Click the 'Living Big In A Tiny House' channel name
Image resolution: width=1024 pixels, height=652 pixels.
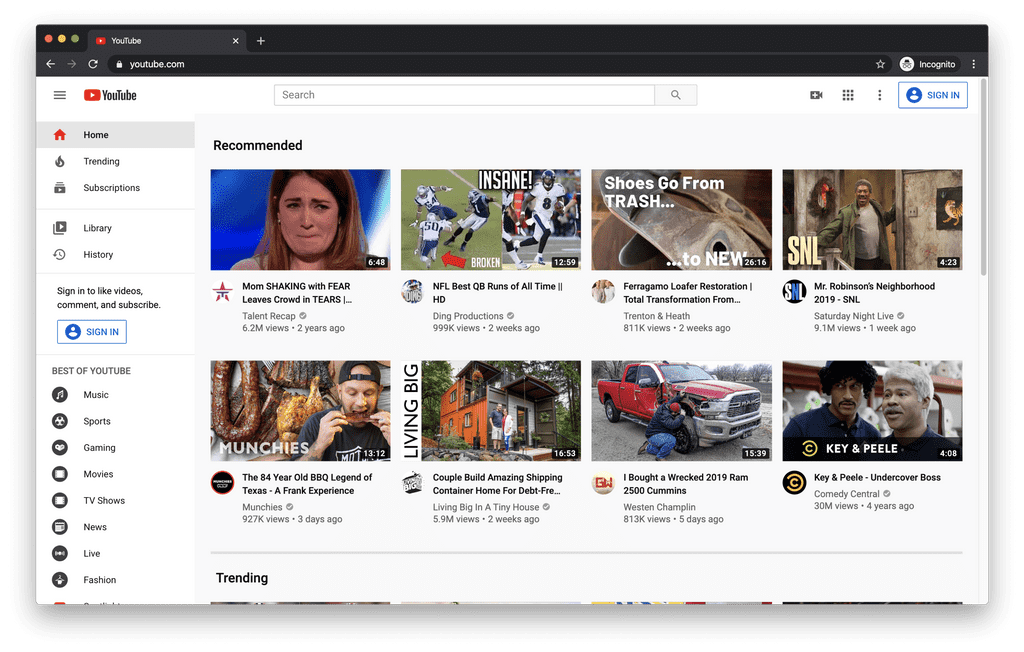[x=486, y=507]
